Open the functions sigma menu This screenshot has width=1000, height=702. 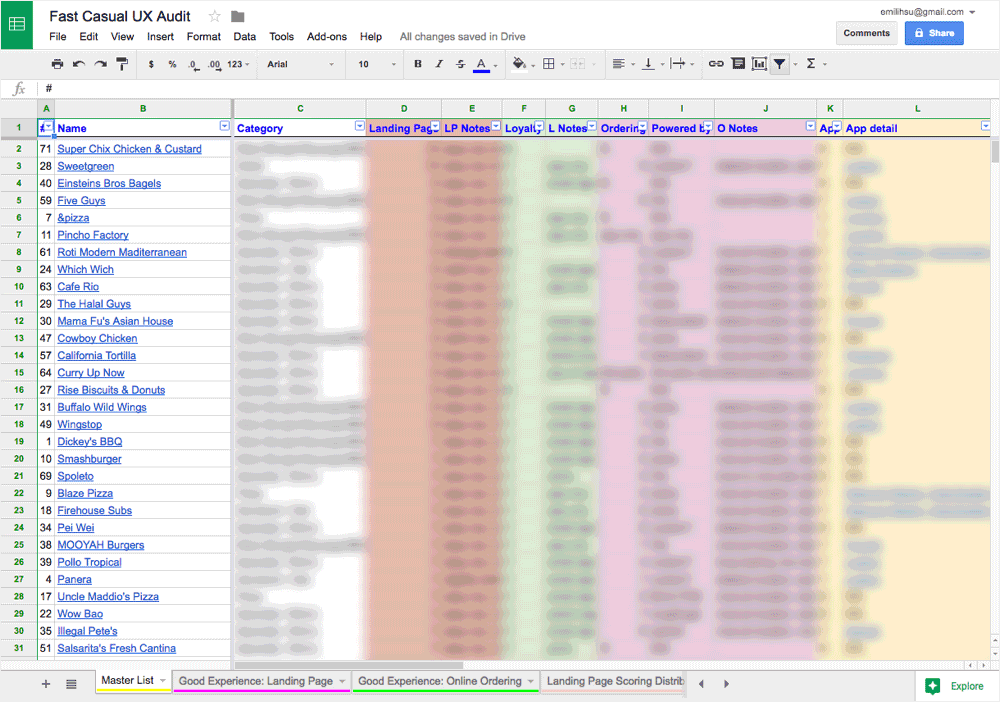(x=811, y=64)
